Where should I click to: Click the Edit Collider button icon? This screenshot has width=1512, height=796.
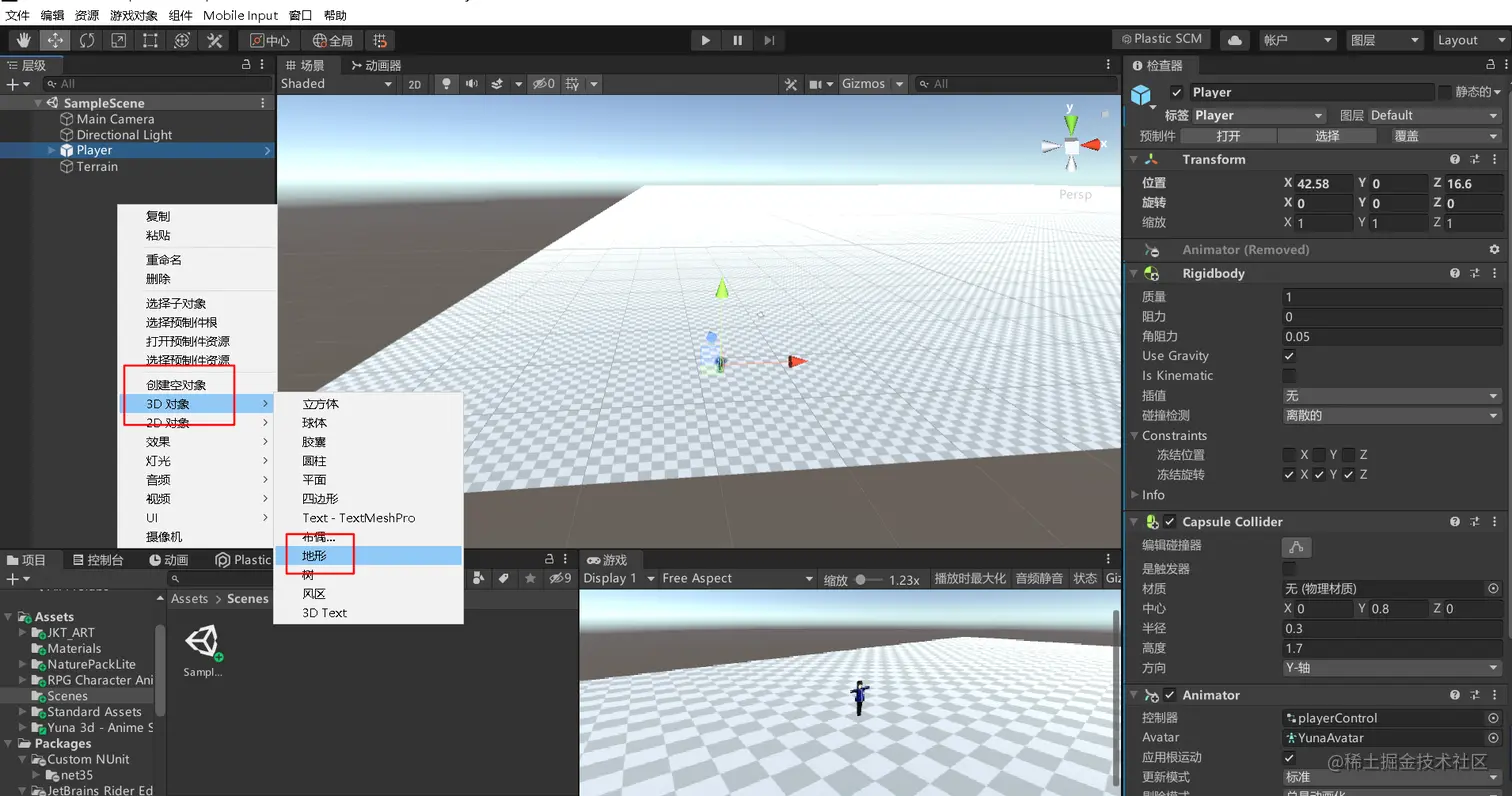pos(1297,546)
